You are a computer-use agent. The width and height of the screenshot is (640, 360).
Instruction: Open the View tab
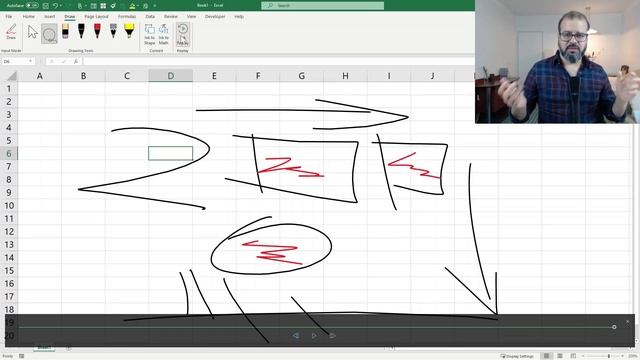tap(191, 16)
